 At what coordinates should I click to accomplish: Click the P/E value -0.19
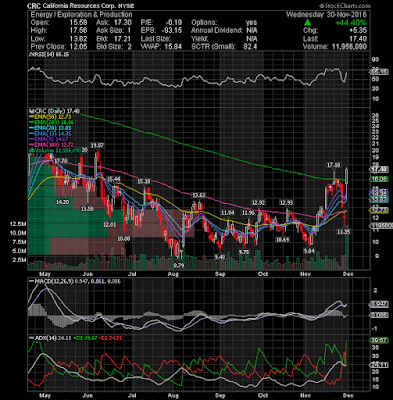tap(174, 23)
